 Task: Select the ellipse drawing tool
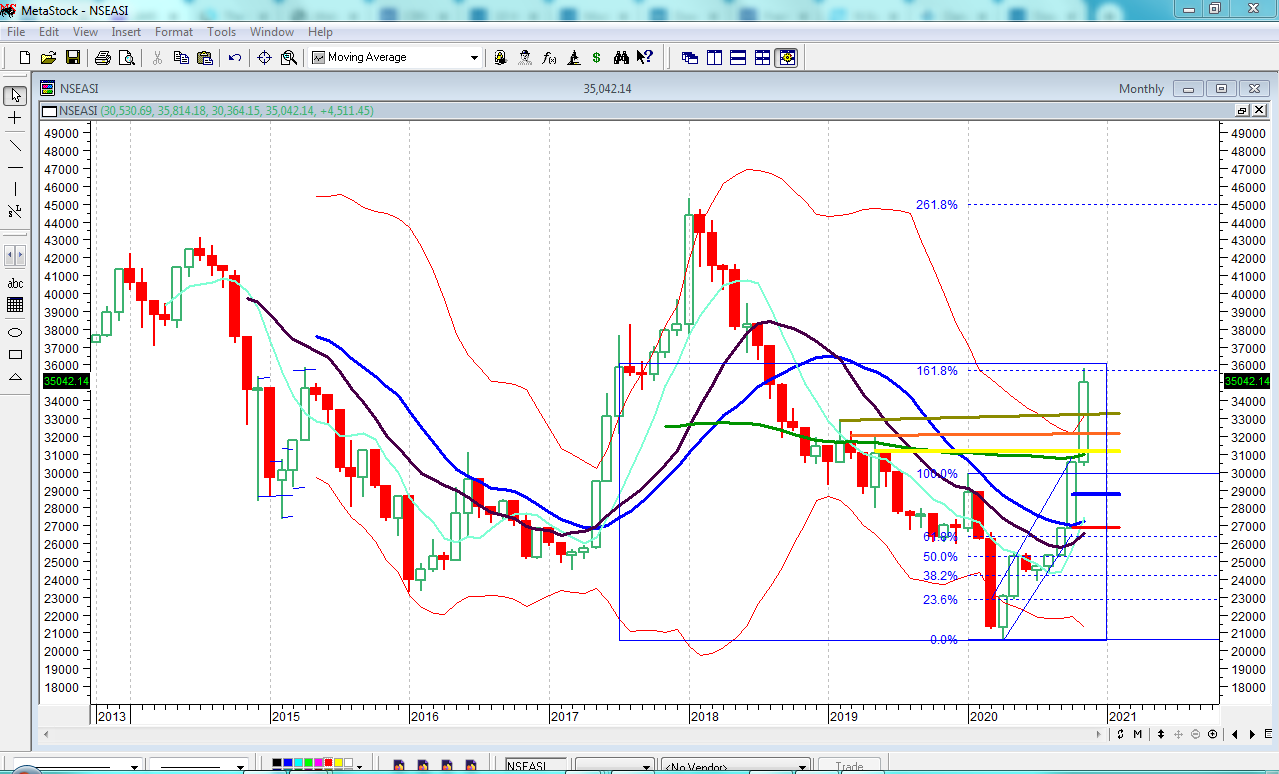15,332
